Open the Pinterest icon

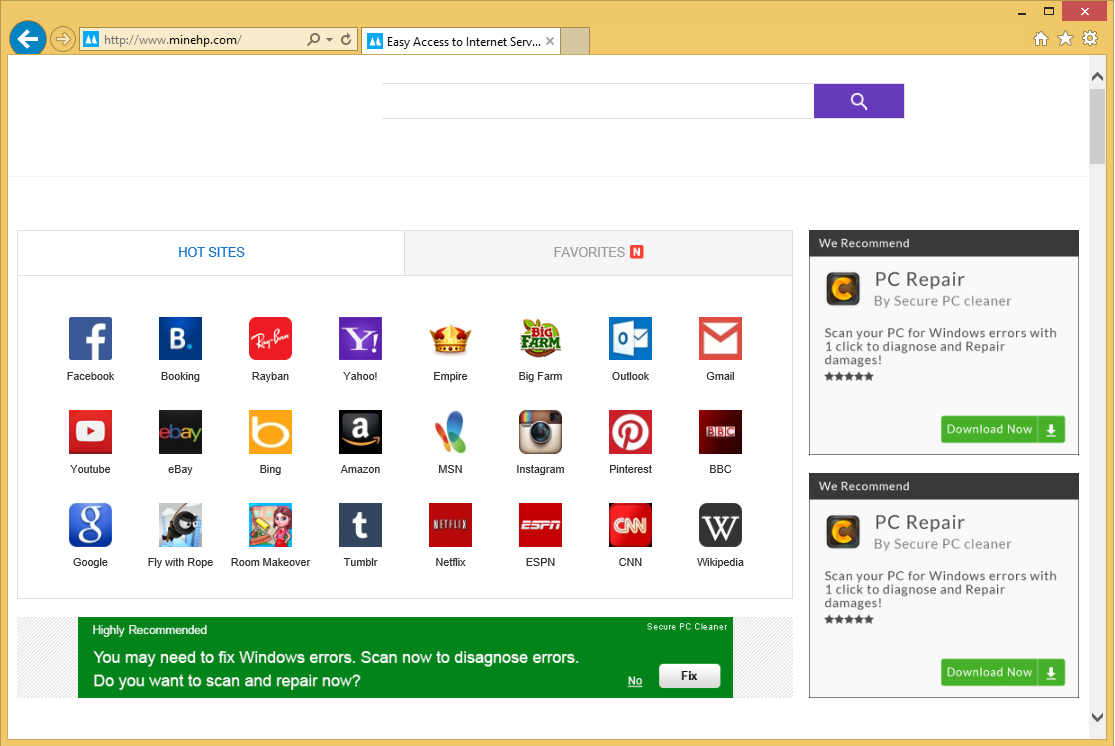coord(630,432)
